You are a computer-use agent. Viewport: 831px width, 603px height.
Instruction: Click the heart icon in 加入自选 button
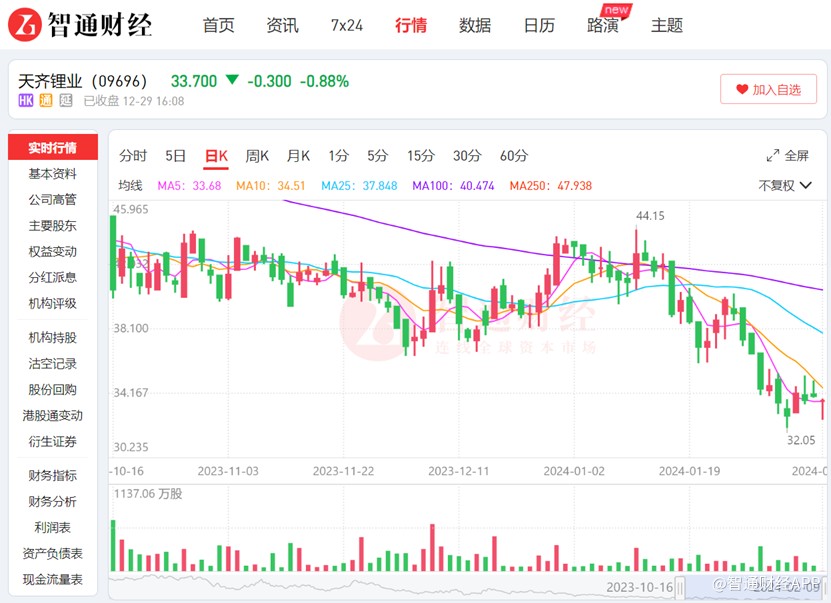(x=742, y=89)
